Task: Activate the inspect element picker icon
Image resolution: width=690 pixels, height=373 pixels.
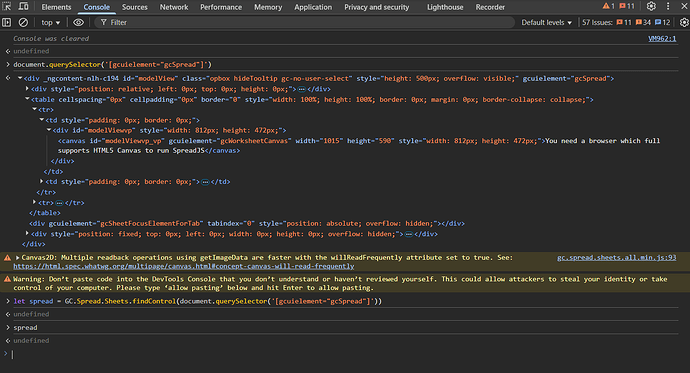Action: point(7,7)
